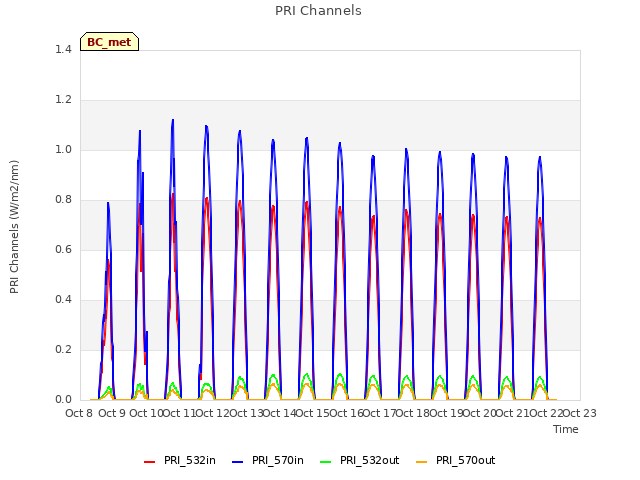
Task: Click the 0.4 y-axis tick label
Action: point(63,300)
